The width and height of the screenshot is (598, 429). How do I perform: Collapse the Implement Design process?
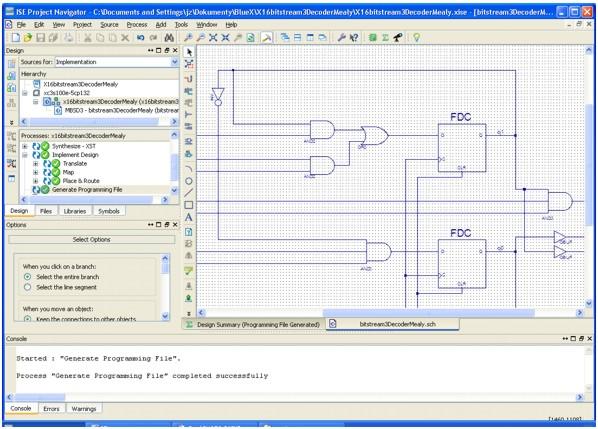tap(25, 155)
